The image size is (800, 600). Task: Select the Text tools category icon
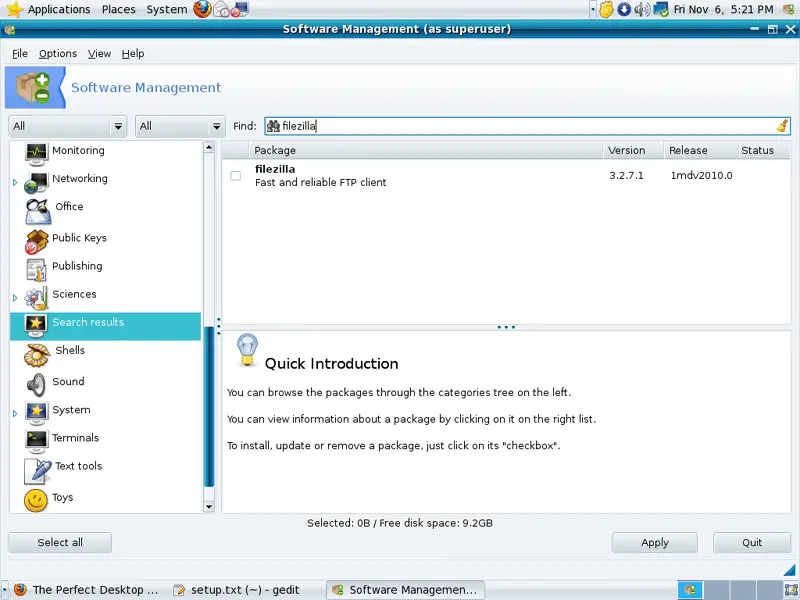(x=38, y=471)
